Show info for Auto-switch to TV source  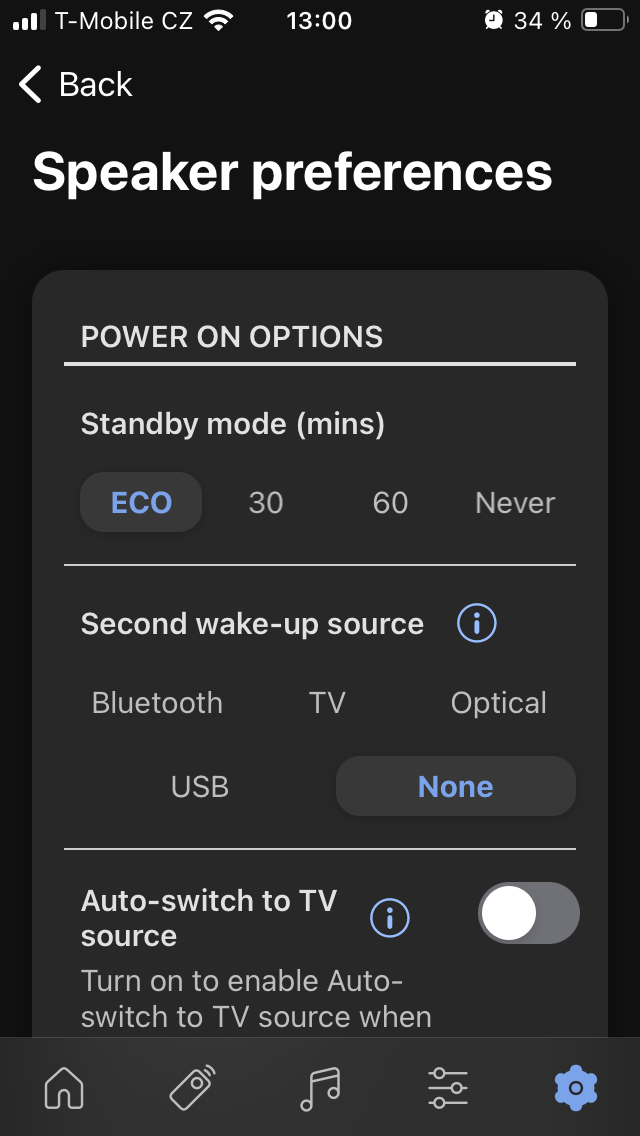pos(390,917)
